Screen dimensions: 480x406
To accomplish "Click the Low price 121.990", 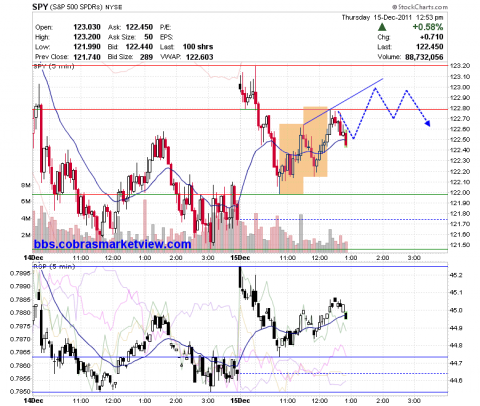I will click(x=87, y=47).
